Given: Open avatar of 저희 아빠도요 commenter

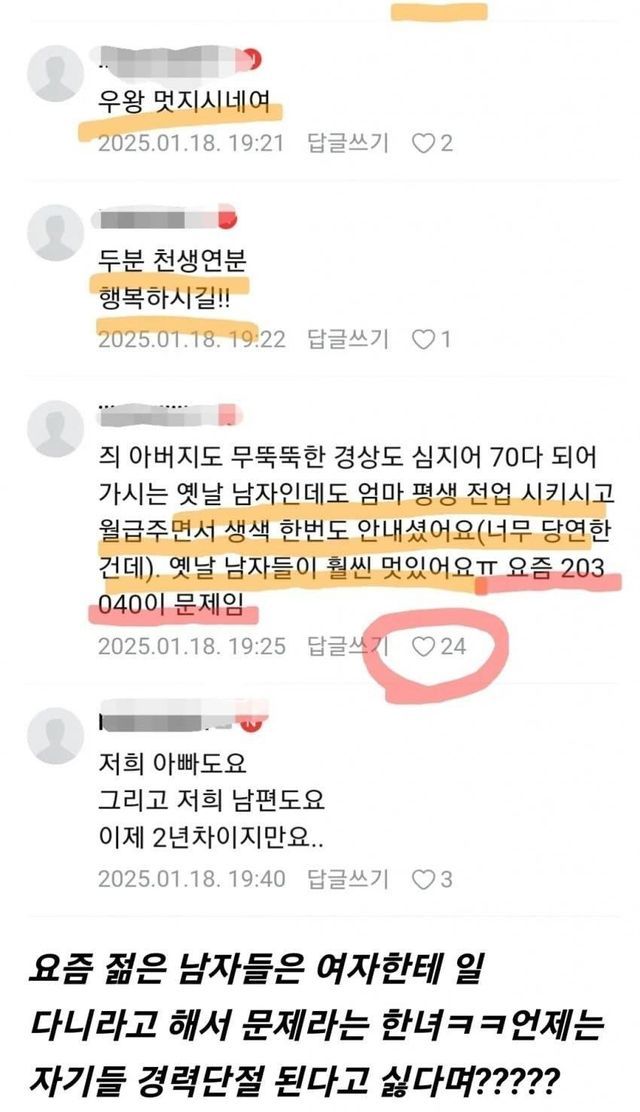Looking at the screenshot, I should pos(55,735).
